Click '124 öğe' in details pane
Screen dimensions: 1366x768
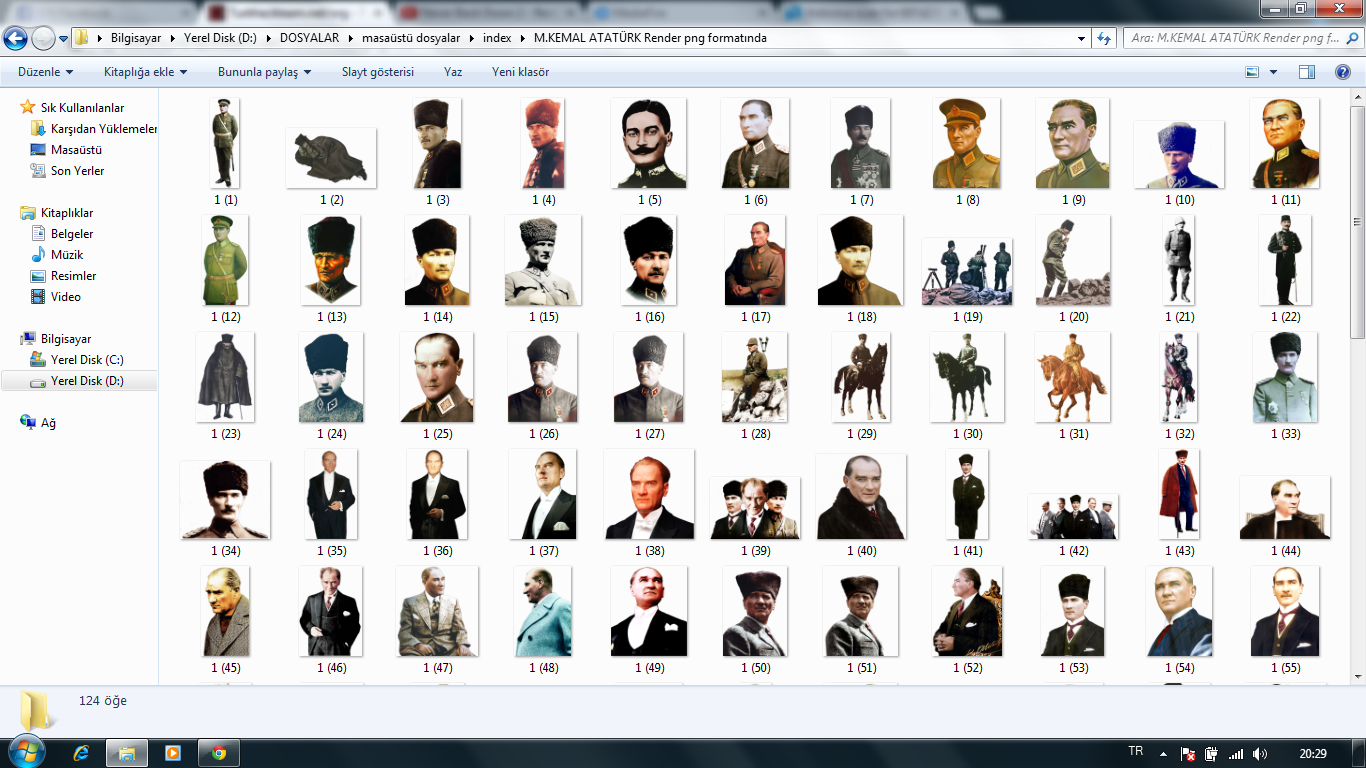pyautogui.click(x=103, y=701)
